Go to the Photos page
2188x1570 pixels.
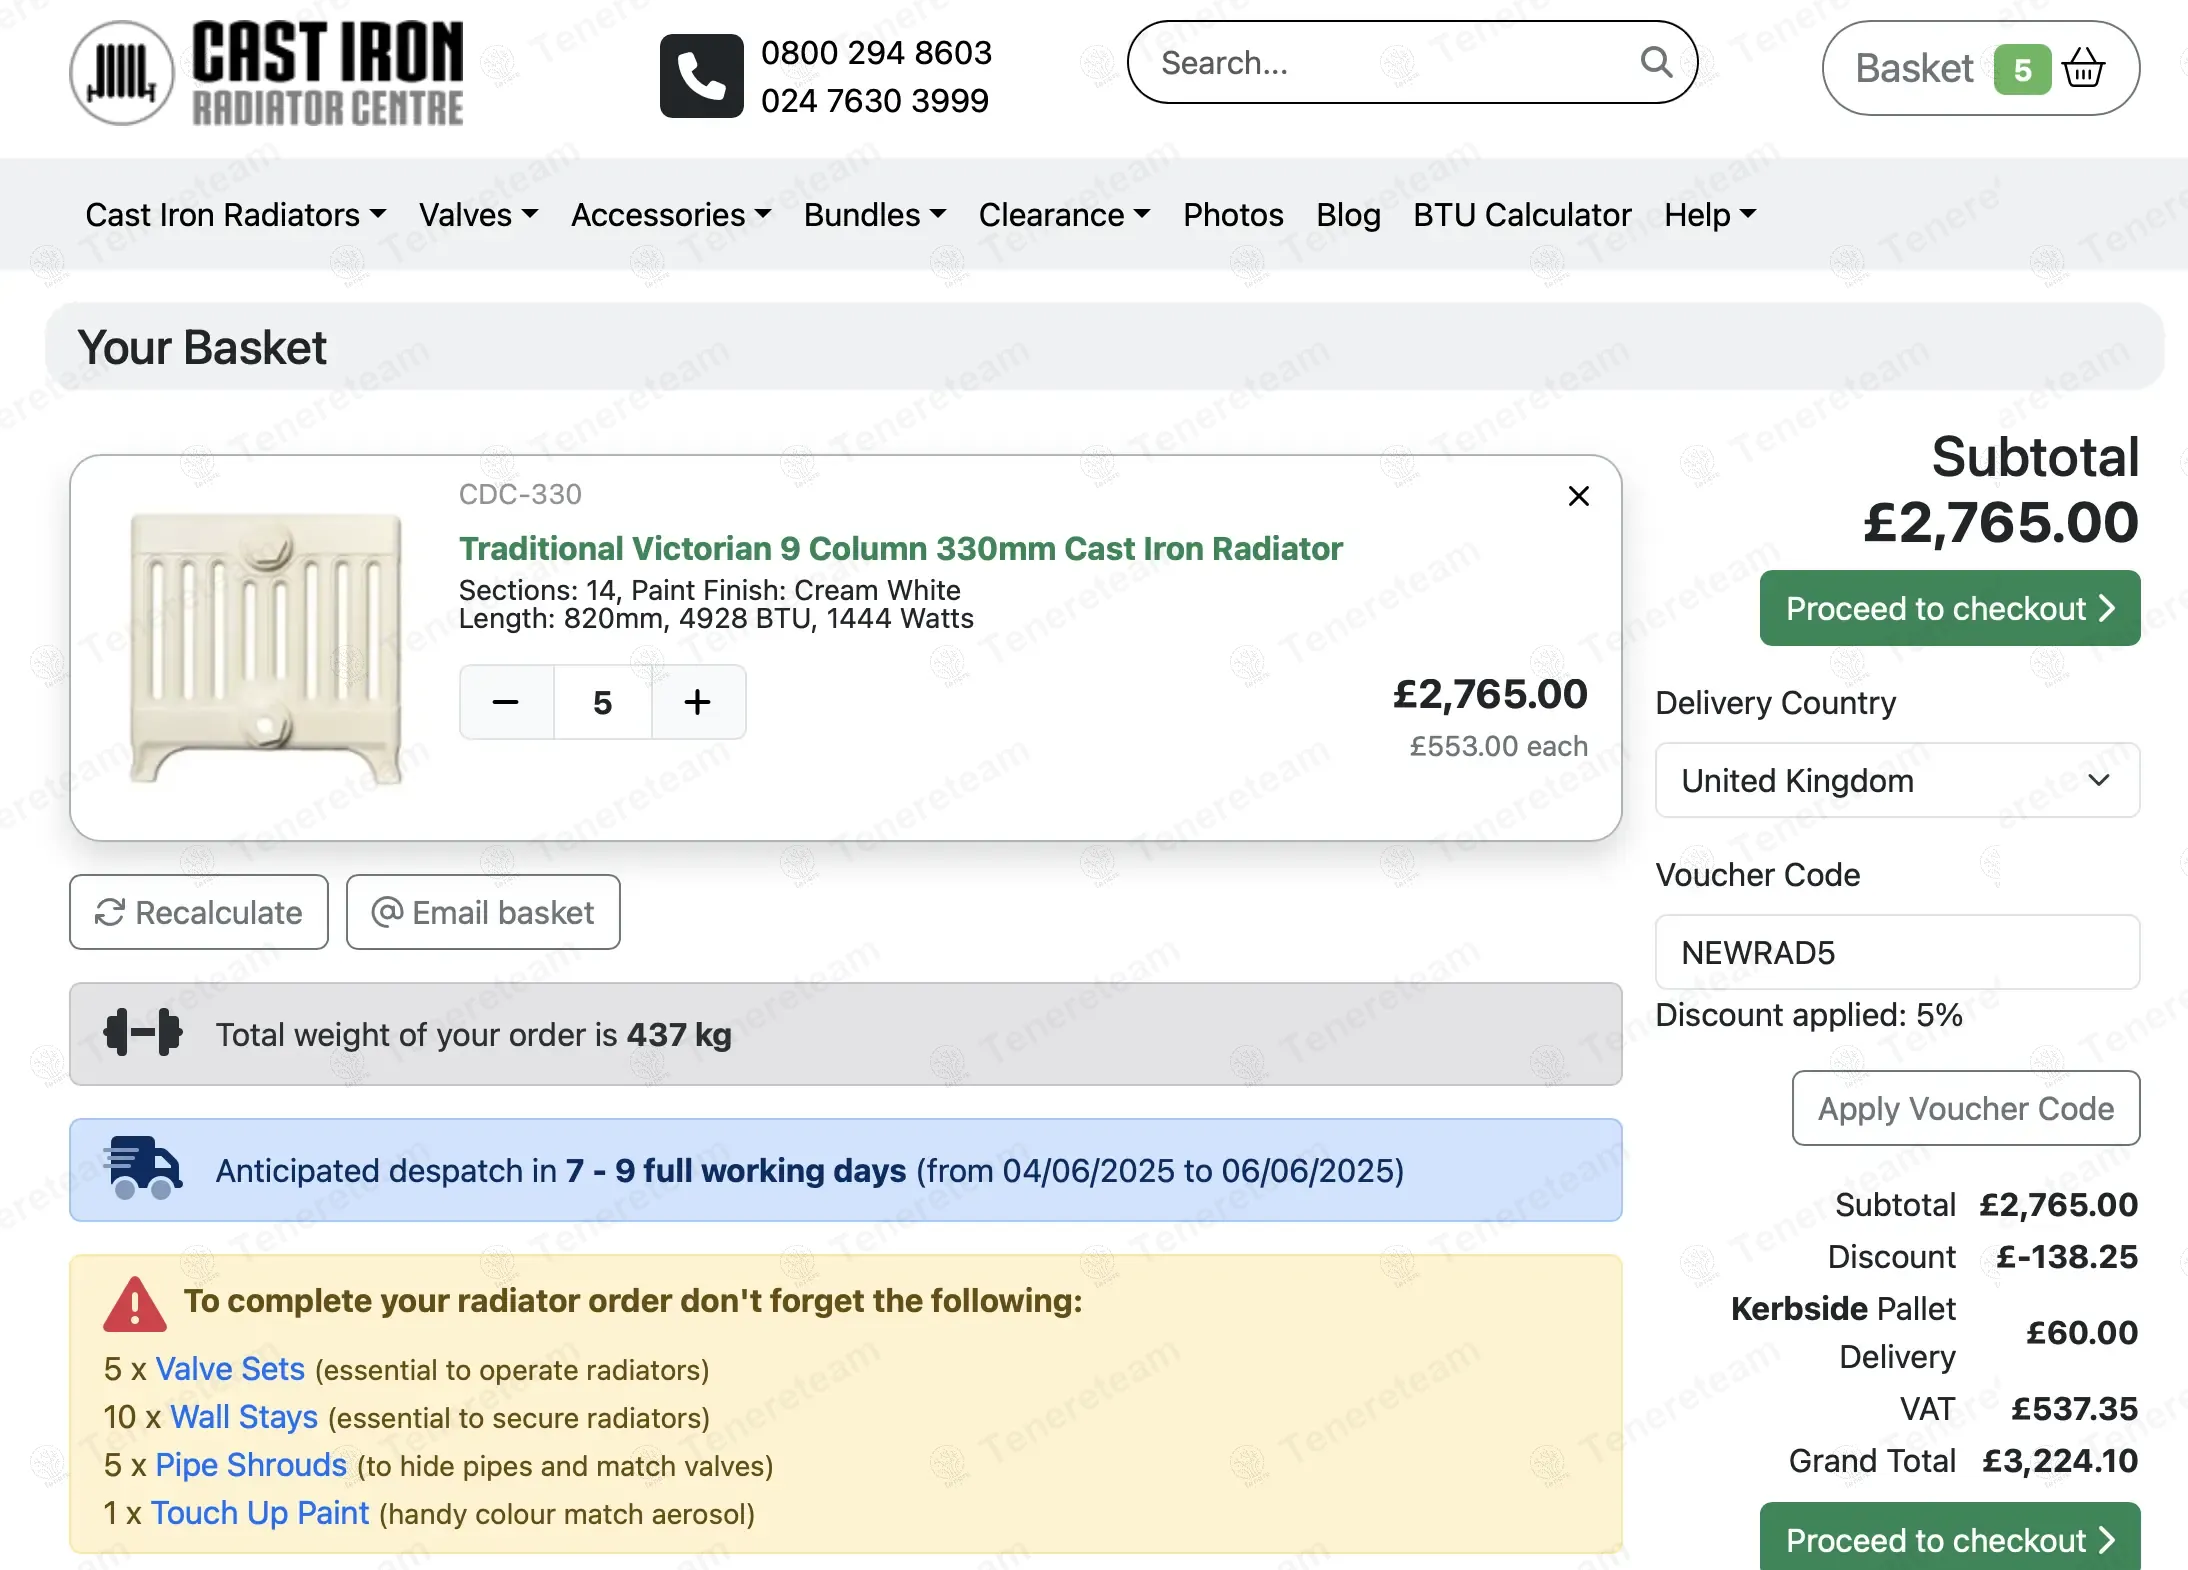(x=1232, y=215)
